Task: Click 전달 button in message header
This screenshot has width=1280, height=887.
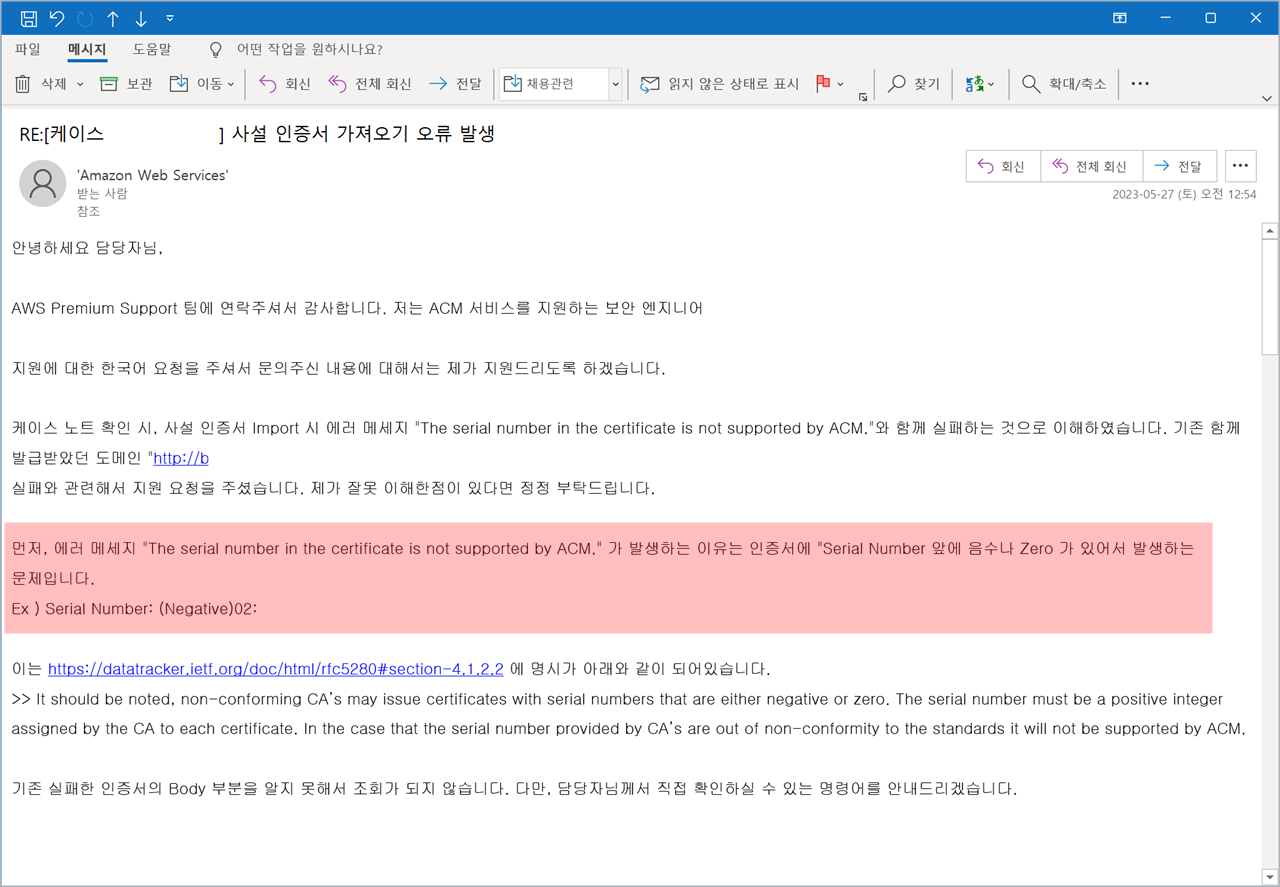Action: tap(1179, 166)
